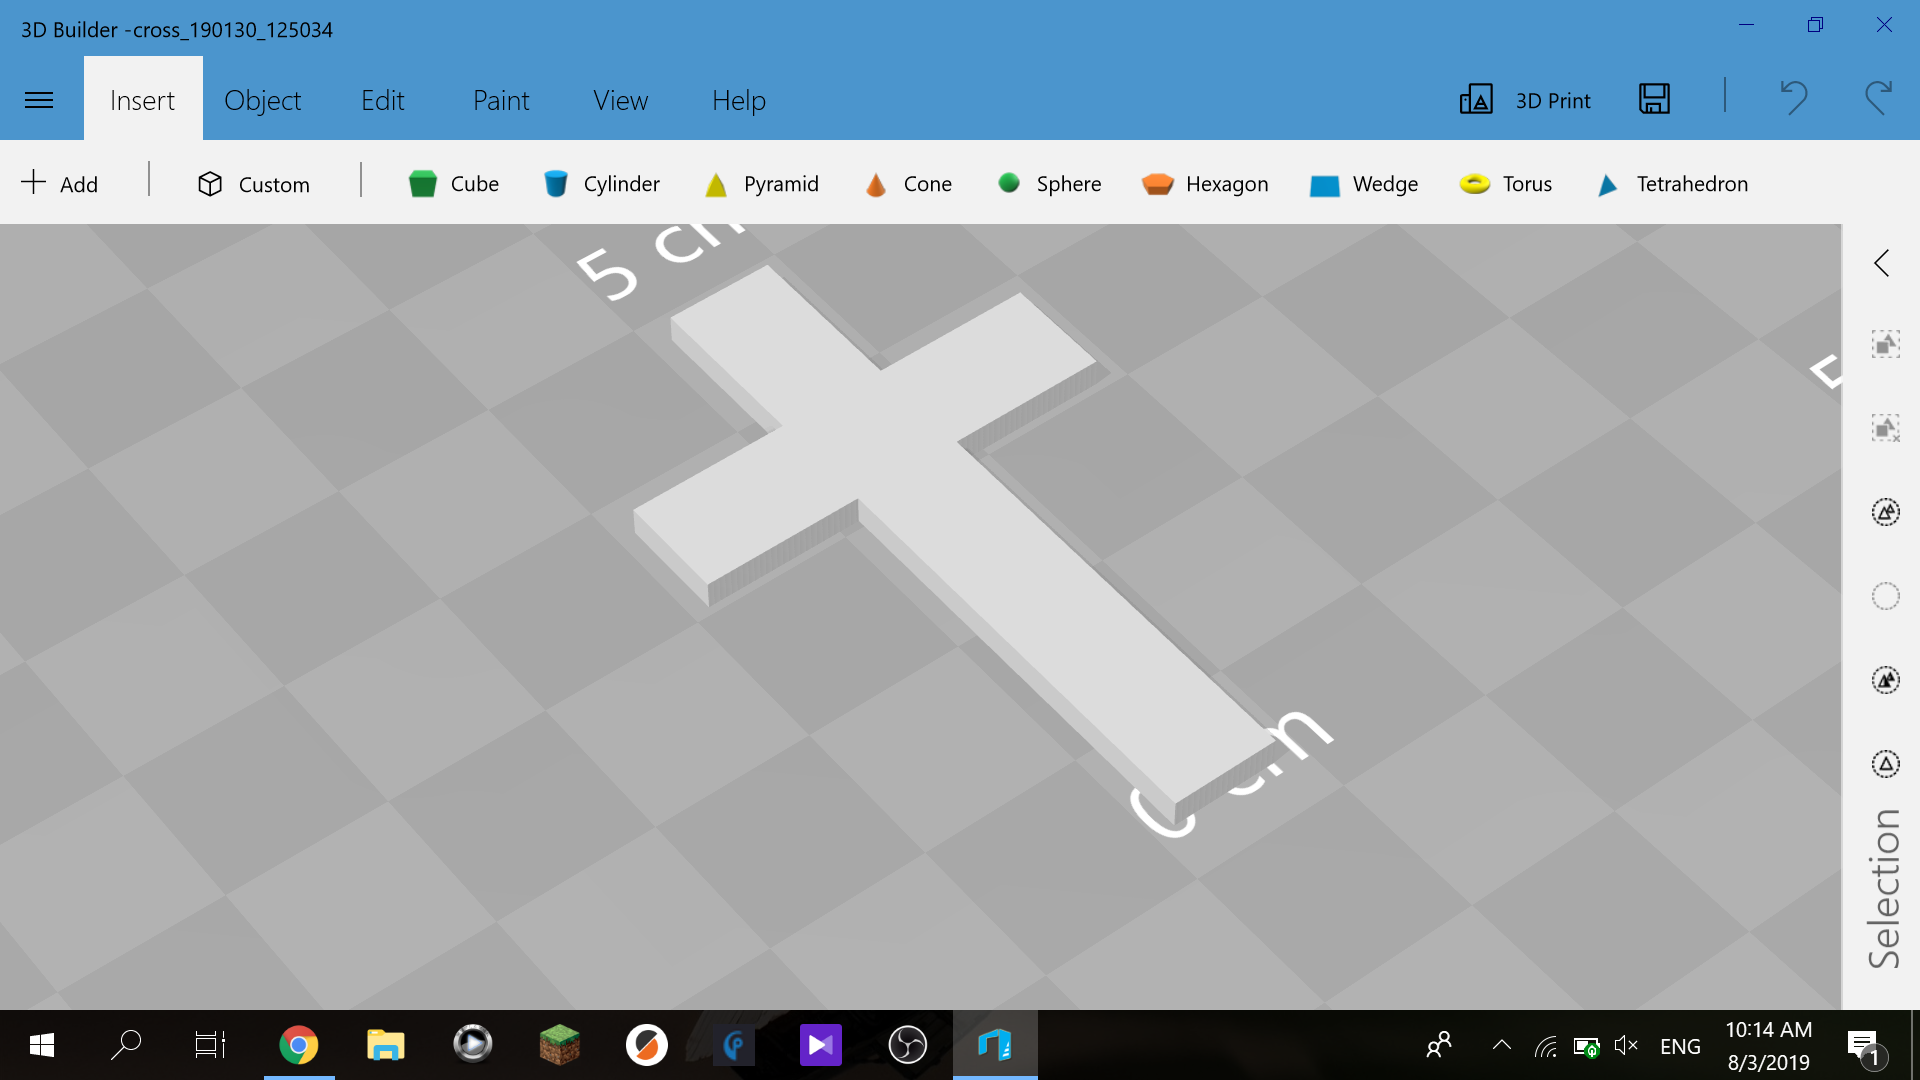Image resolution: width=1920 pixels, height=1080 pixels.
Task: Open Windows taskbar search
Action: pos(126,1045)
